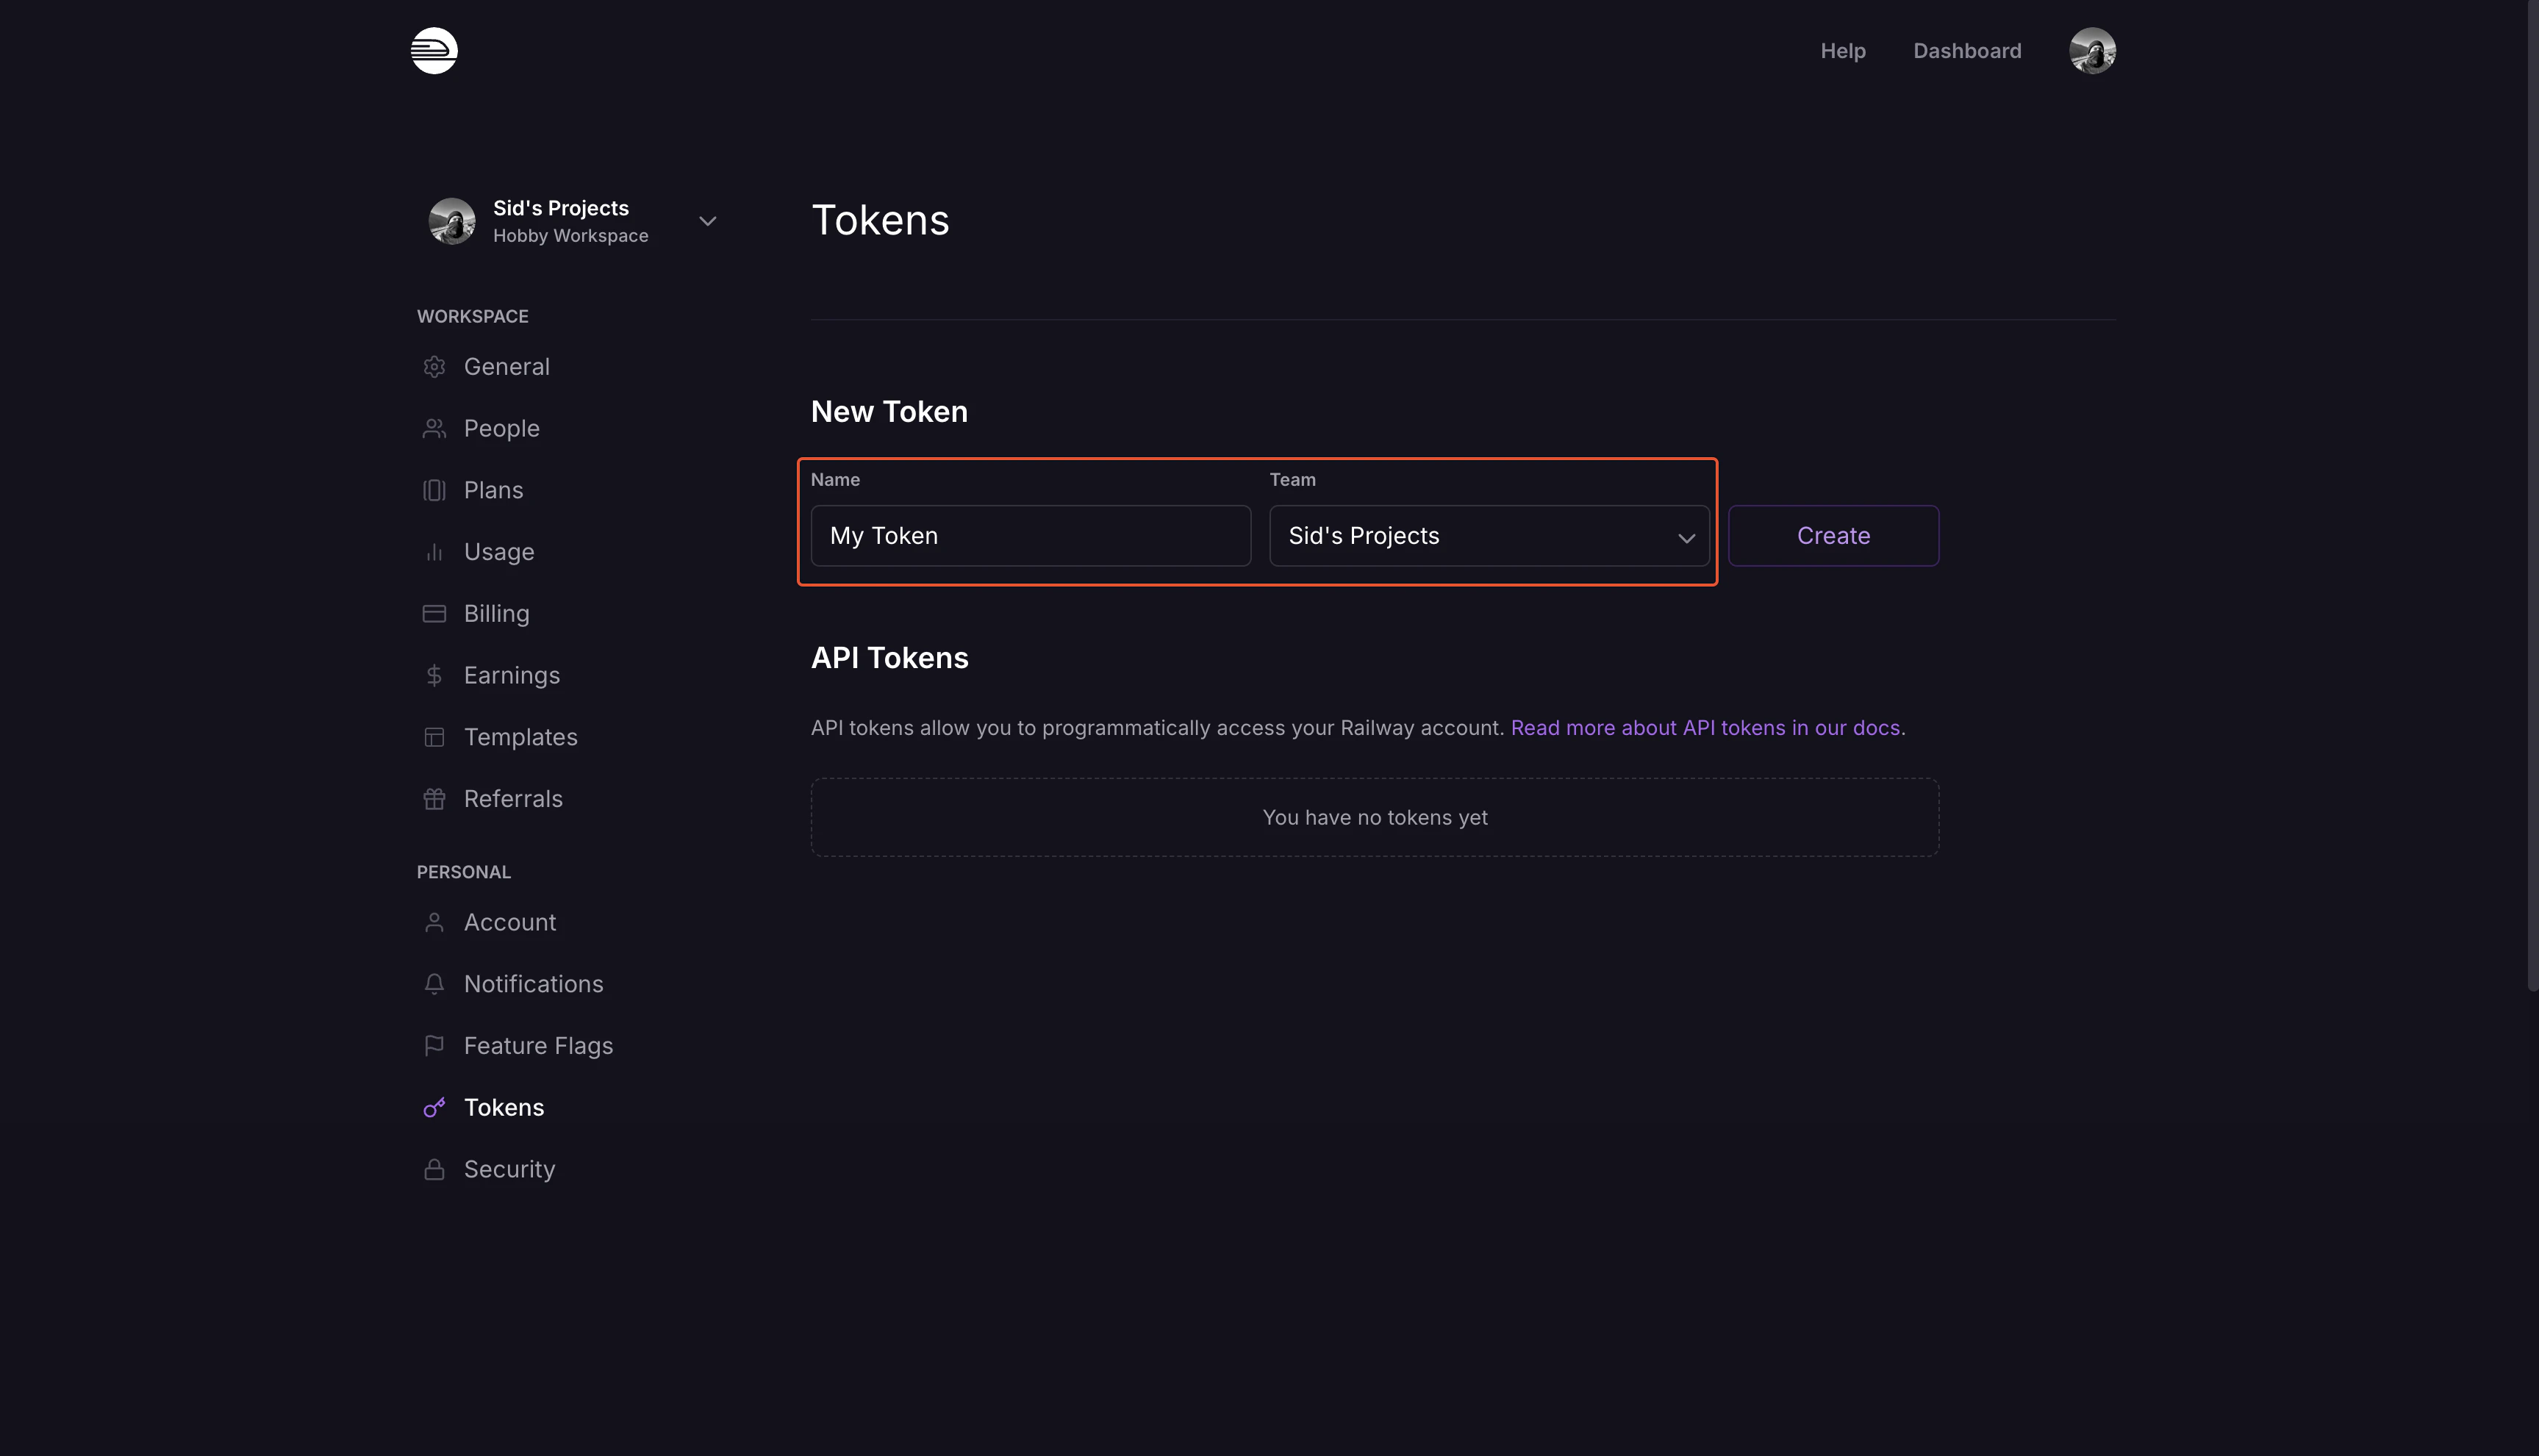The height and width of the screenshot is (1456, 2539).
Task: Click the Usage bar chart icon
Action: (x=434, y=552)
